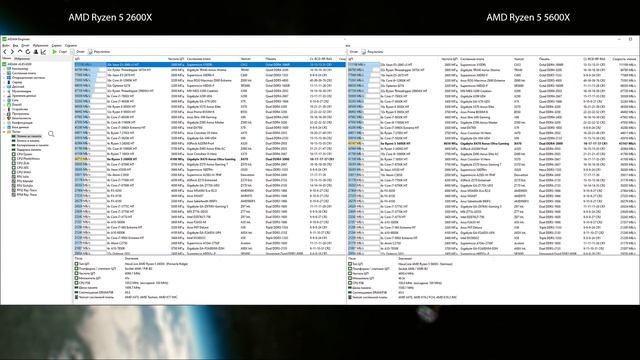
Task: Open the Справка menu
Action: (x=71, y=45)
